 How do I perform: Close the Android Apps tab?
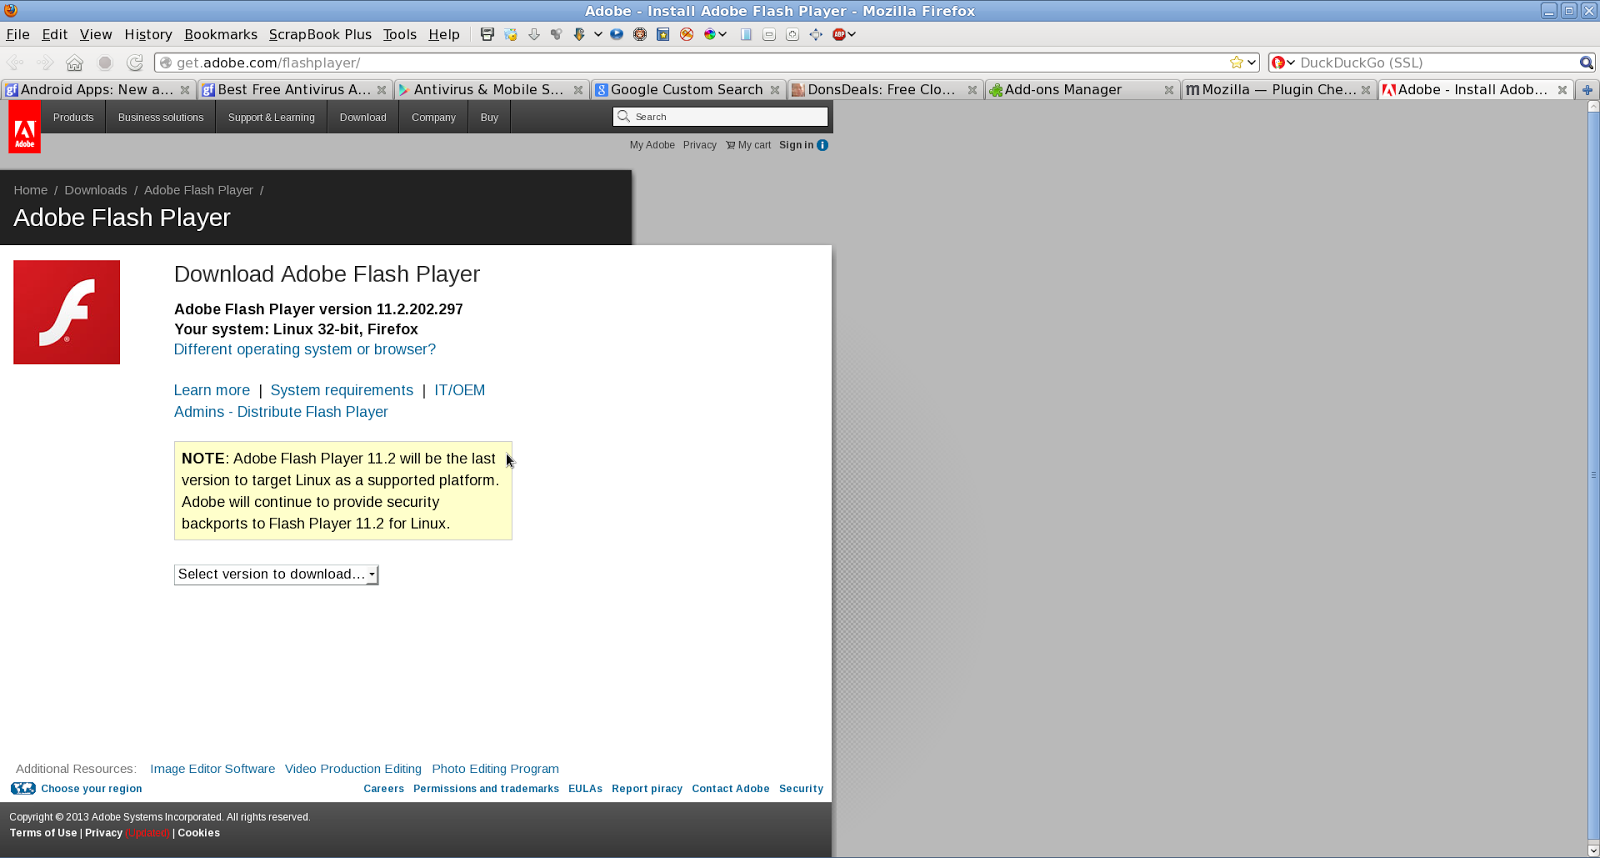(x=185, y=90)
